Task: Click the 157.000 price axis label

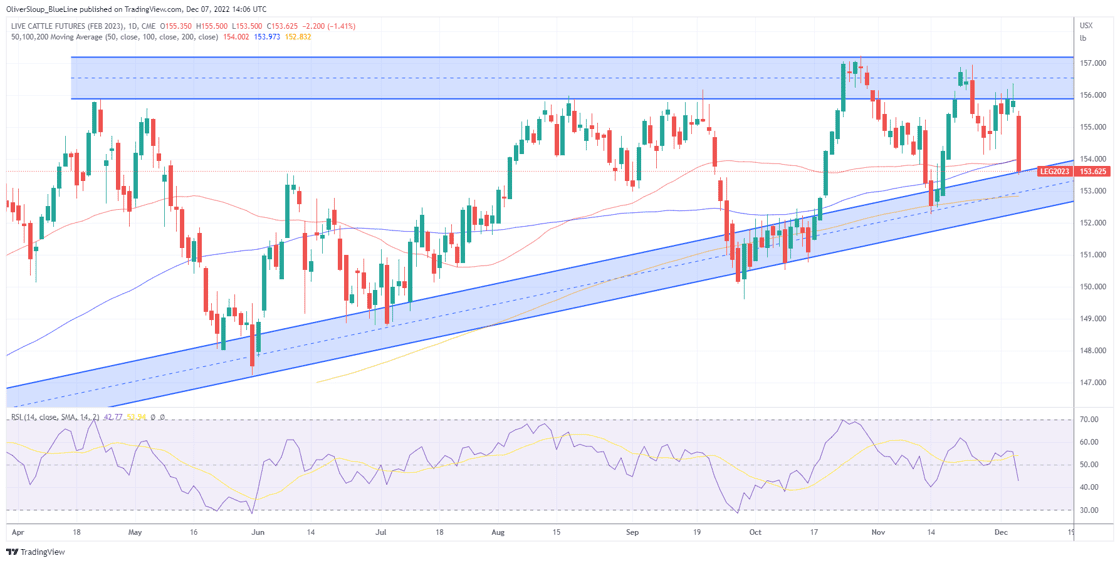Action: 1091,64
